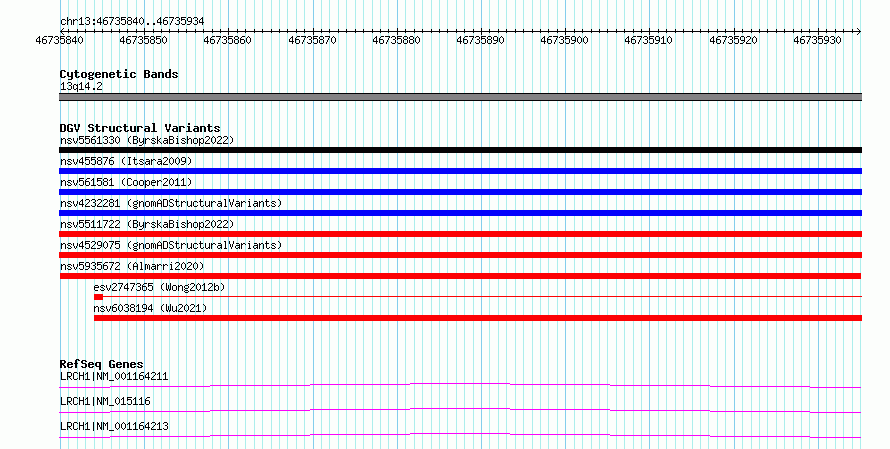Click the magenta LRCH1 NM_001164213 transcript line
Viewport: 890px width, 449px height.
click(460, 436)
